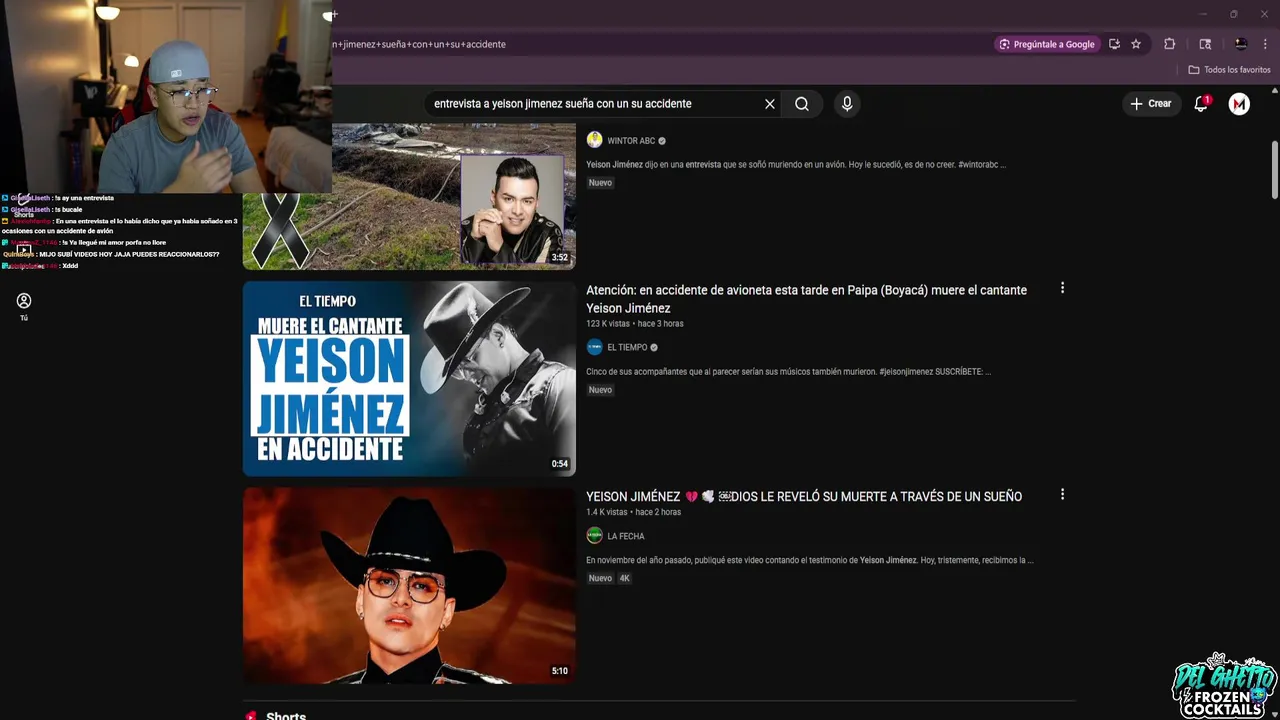Open the YouTube account avatar menu
The image size is (1280, 720).
(1239, 104)
